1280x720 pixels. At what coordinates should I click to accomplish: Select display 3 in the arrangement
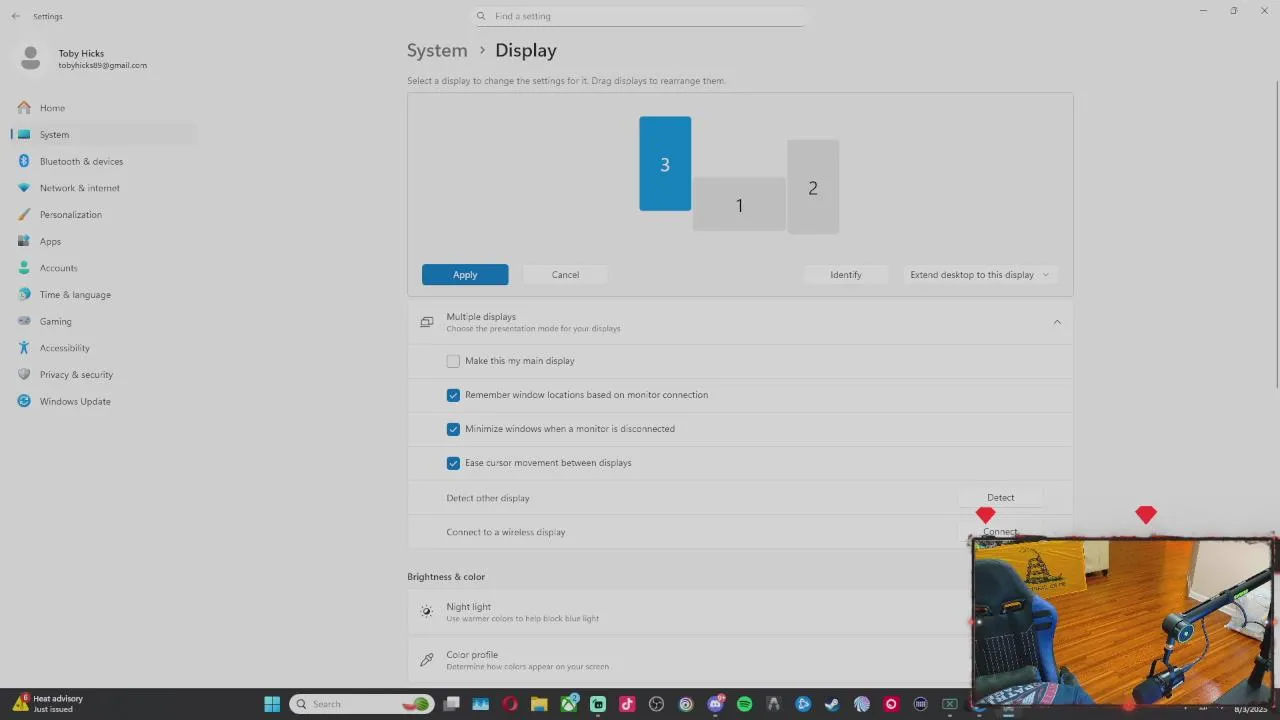(x=665, y=164)
